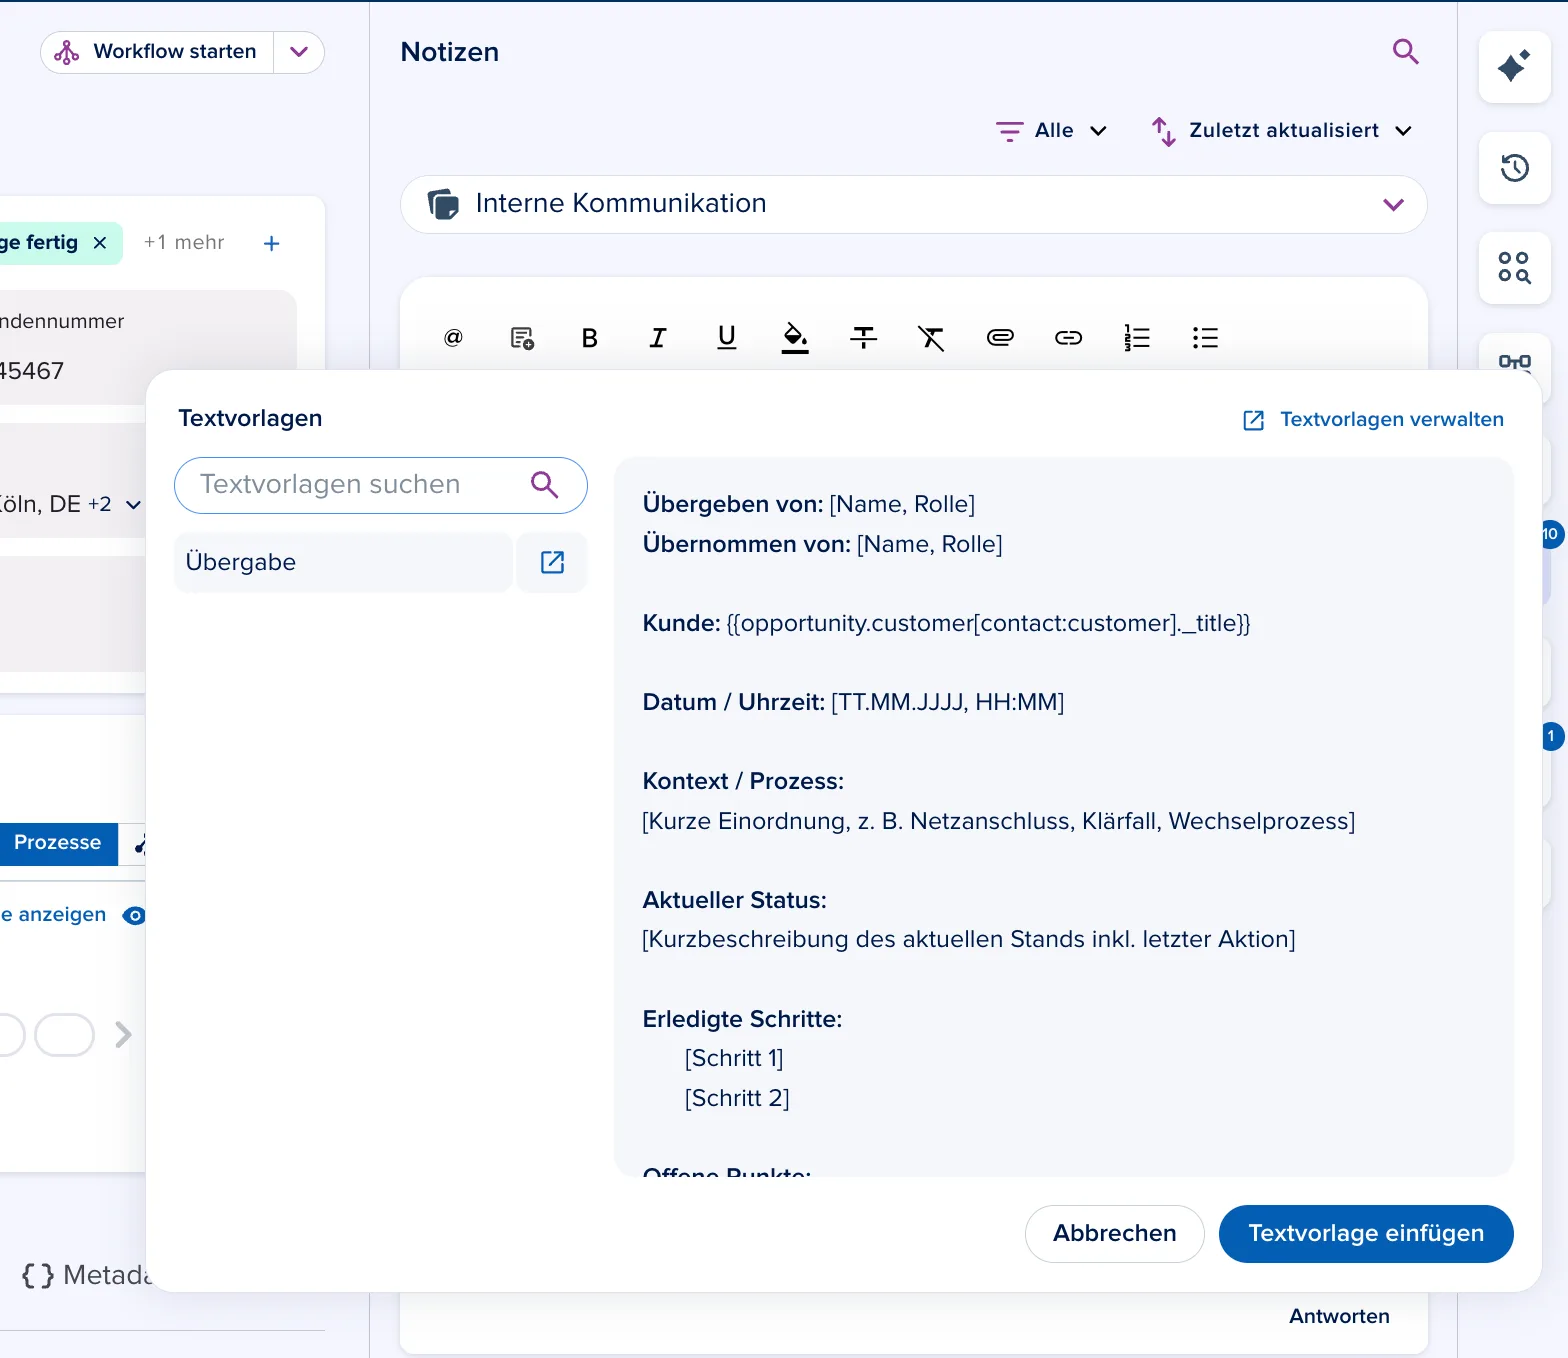Image resolution: width=1568 pixels, height=1358 pixels.
Task: Search notes with the magnifier icon
Action: [x=1406, y=51]
